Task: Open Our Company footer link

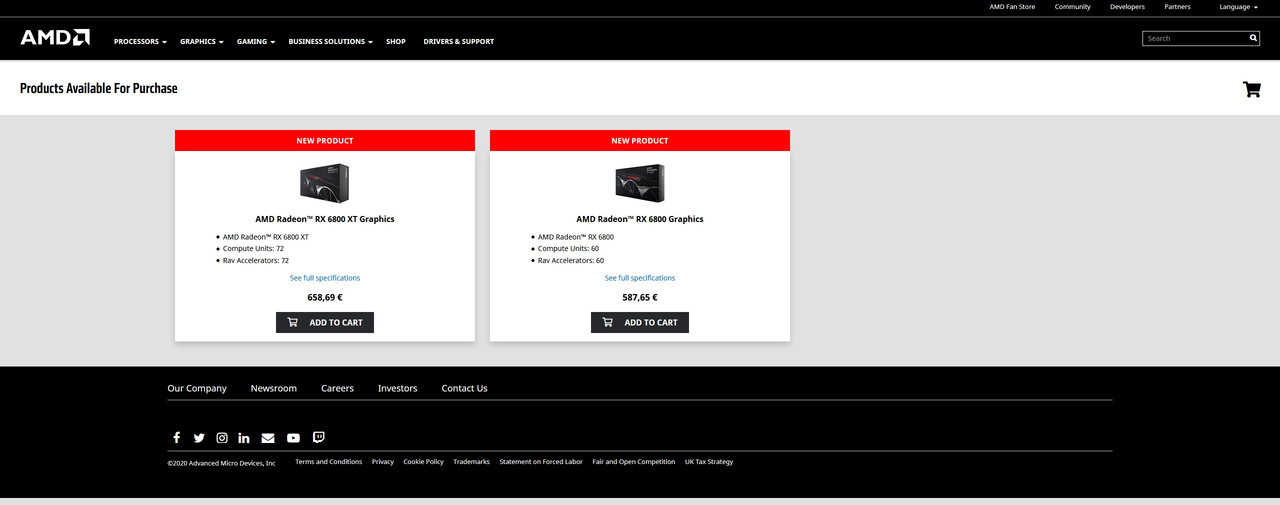Action: pyautogui.click(x=197, y=388)
